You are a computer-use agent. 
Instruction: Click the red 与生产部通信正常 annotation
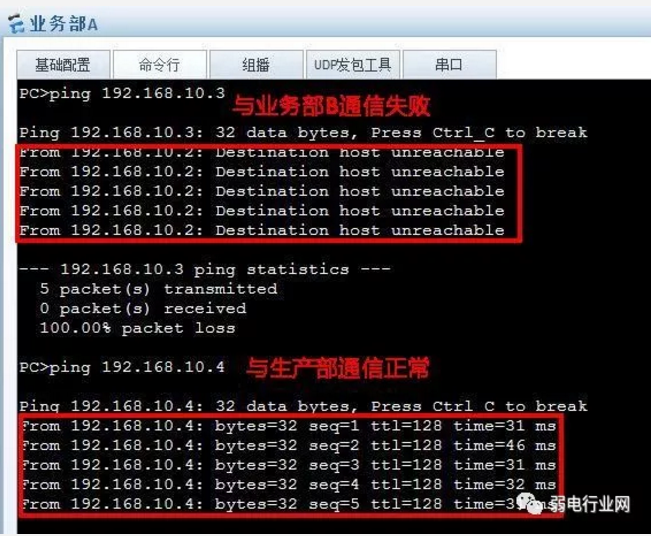click(338, 368)
